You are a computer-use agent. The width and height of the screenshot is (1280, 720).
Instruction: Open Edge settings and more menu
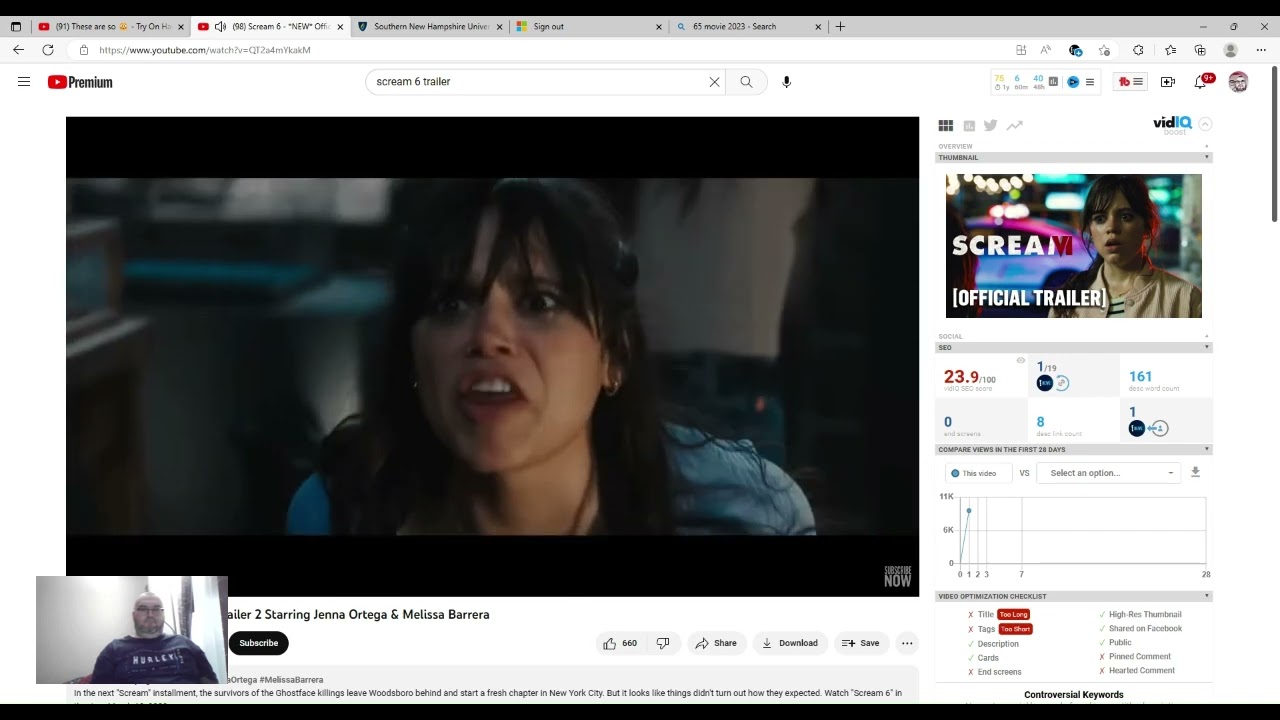click(x=1261, y=50)
